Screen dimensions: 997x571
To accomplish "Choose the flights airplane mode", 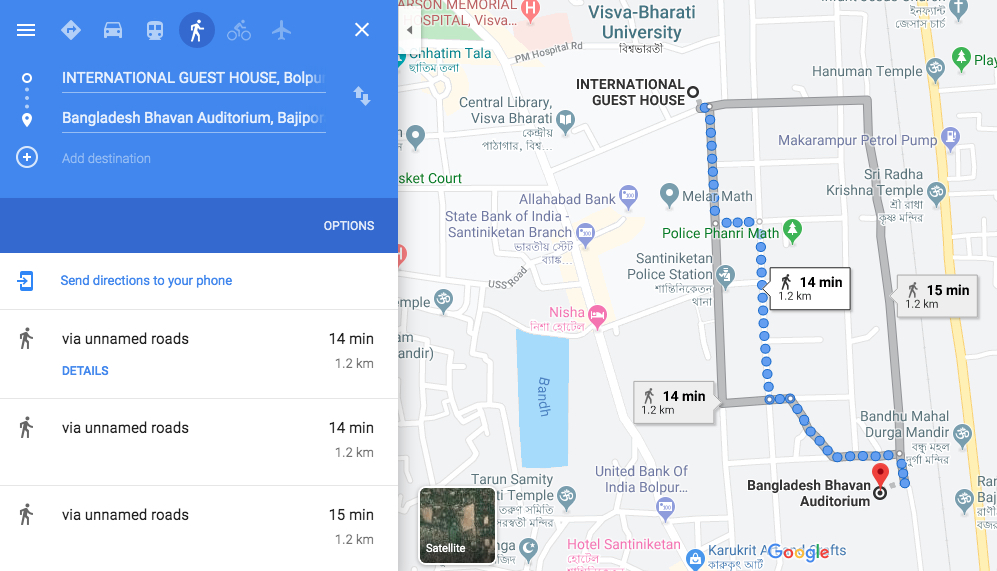I will click(x=281, y=30).
